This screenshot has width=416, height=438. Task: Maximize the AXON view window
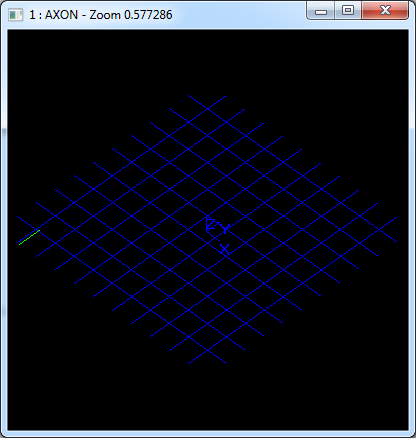click(348, 11)
